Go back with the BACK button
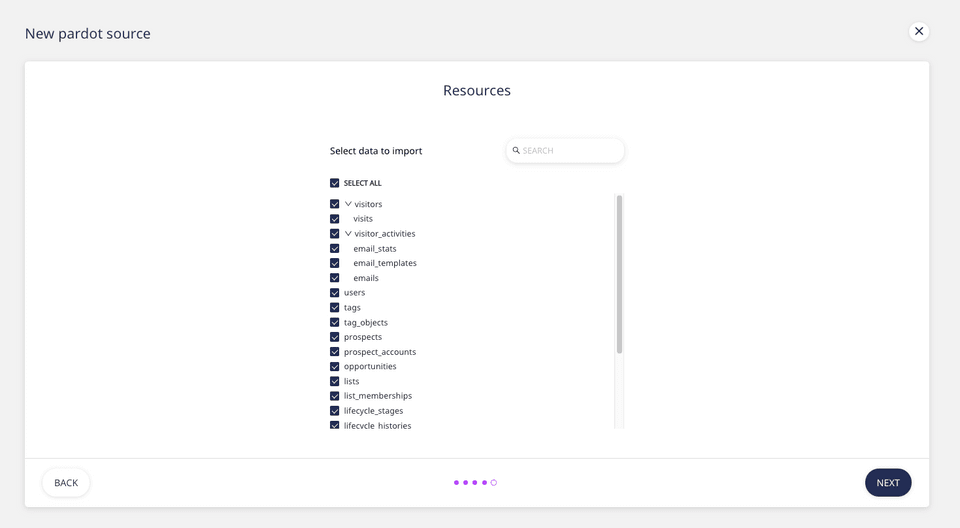 (x=66, y=483)
